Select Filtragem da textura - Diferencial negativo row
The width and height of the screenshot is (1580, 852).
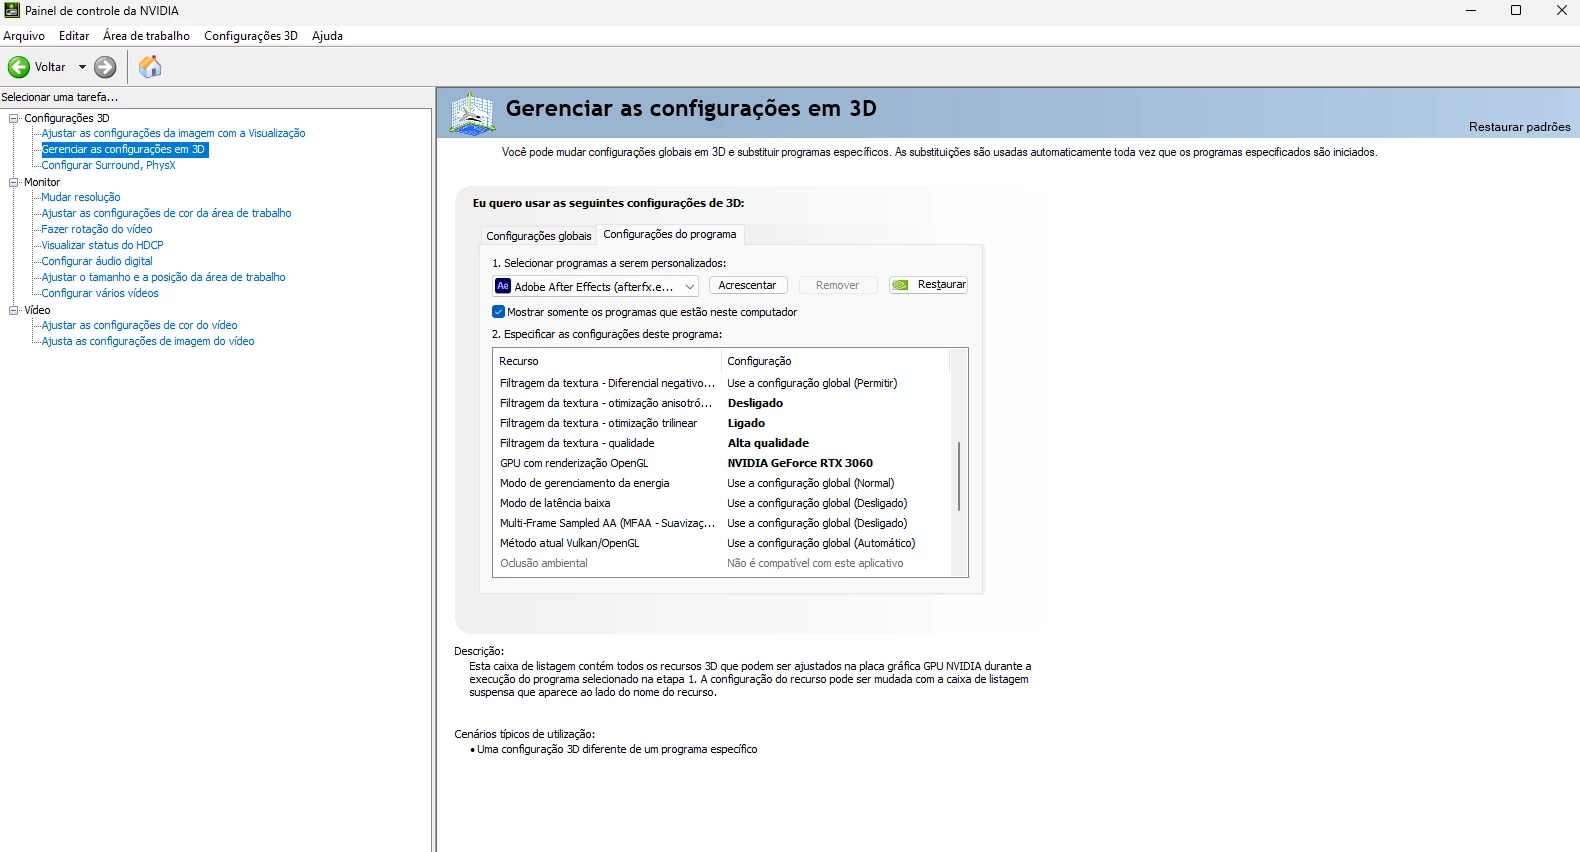tap(721, 383)
